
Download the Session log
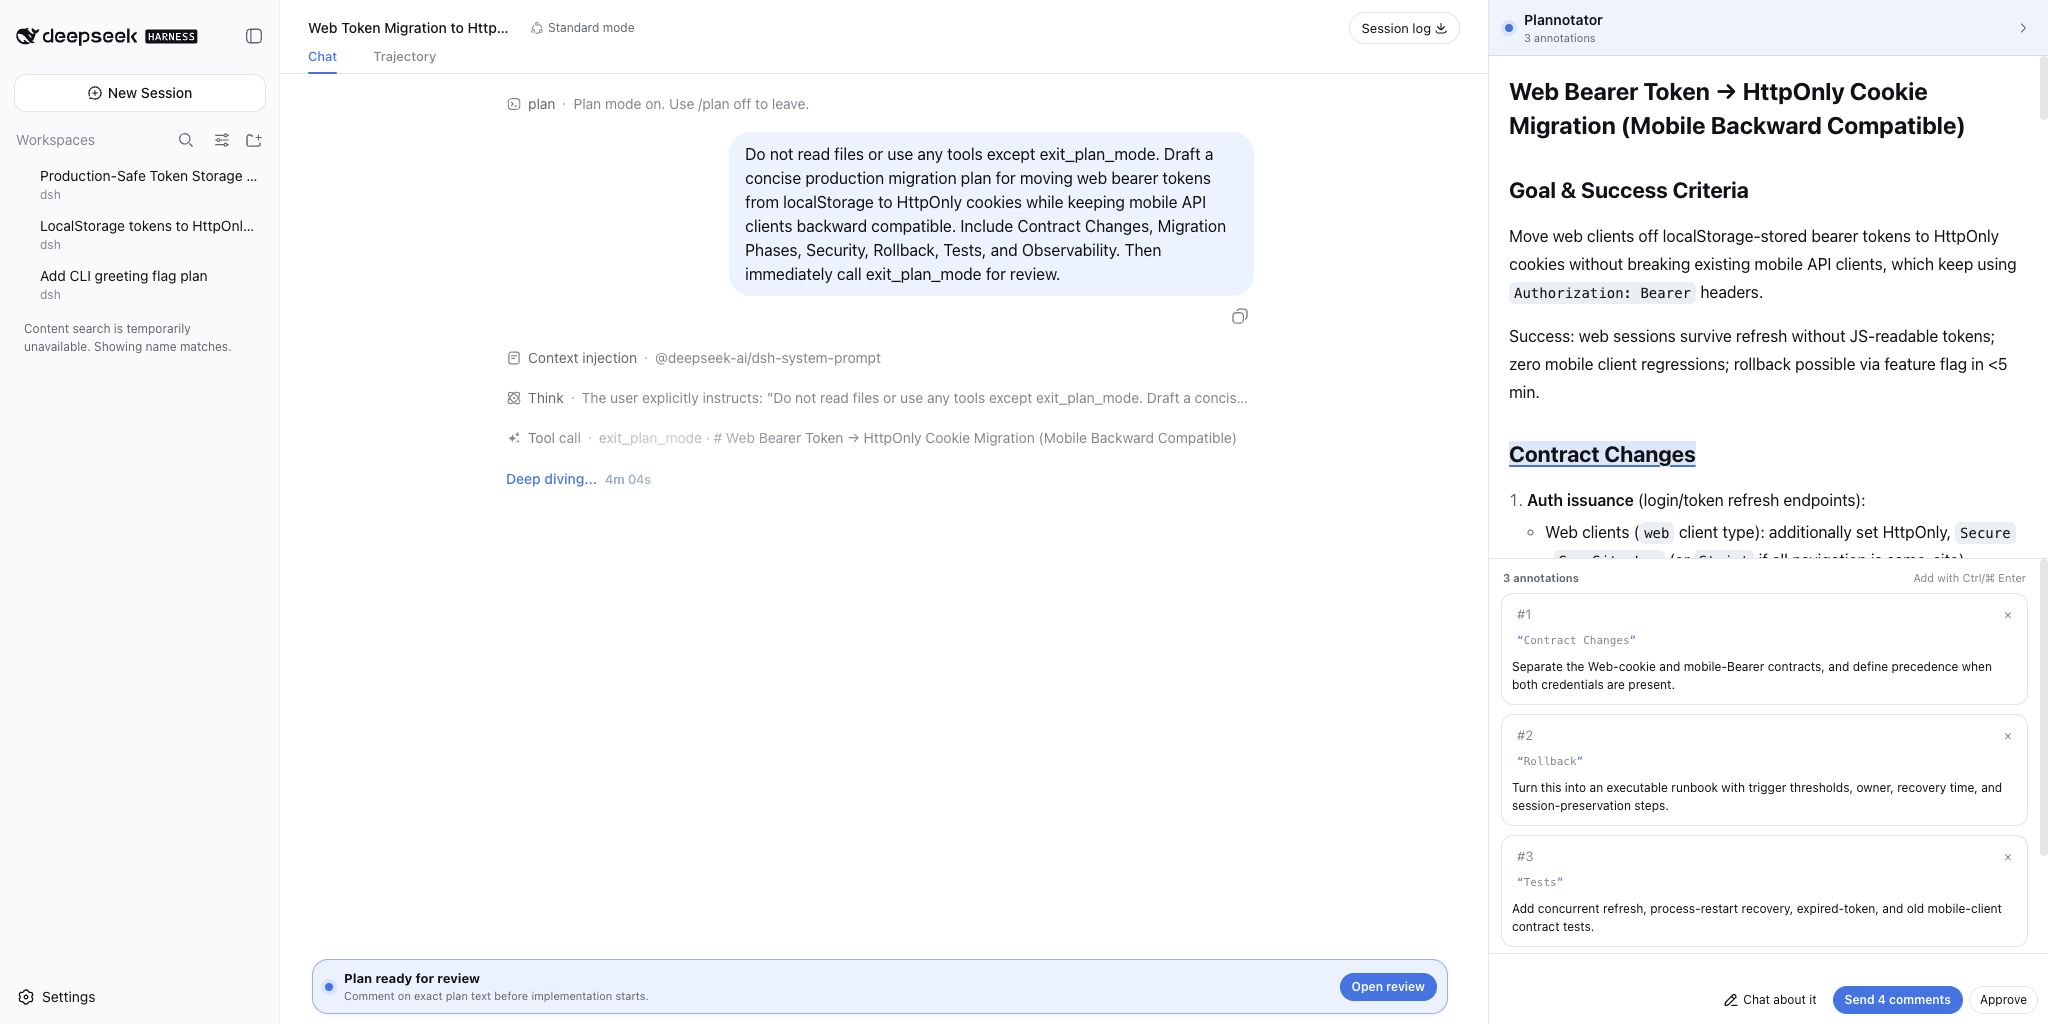pyautogui.click(x=1404, y=28)
